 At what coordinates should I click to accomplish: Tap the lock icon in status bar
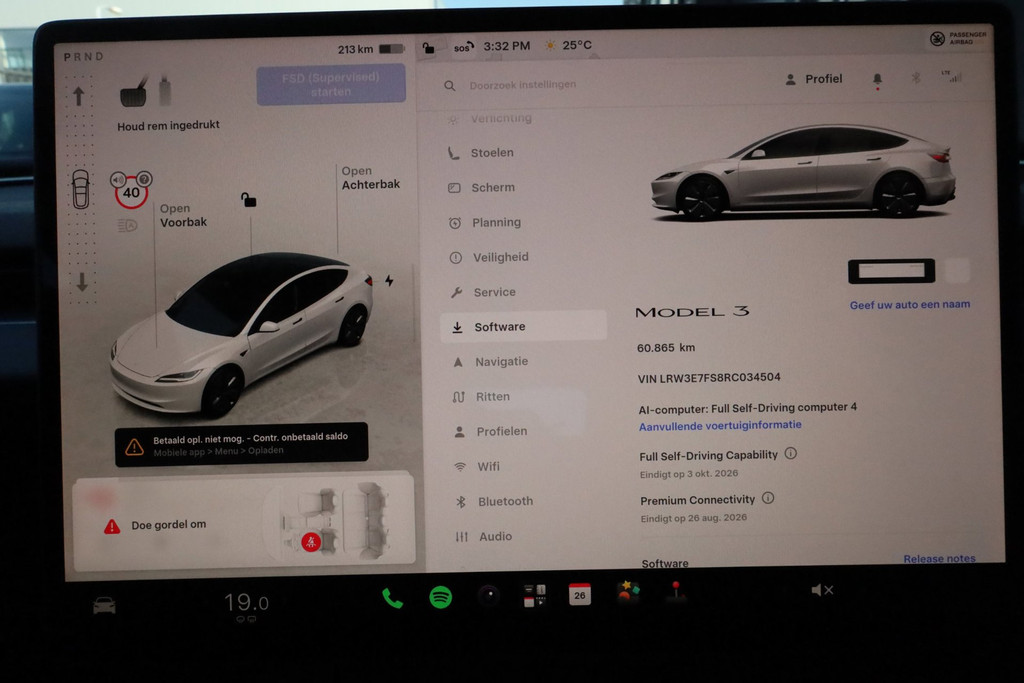pyautogui.click(x=428, y=47)
